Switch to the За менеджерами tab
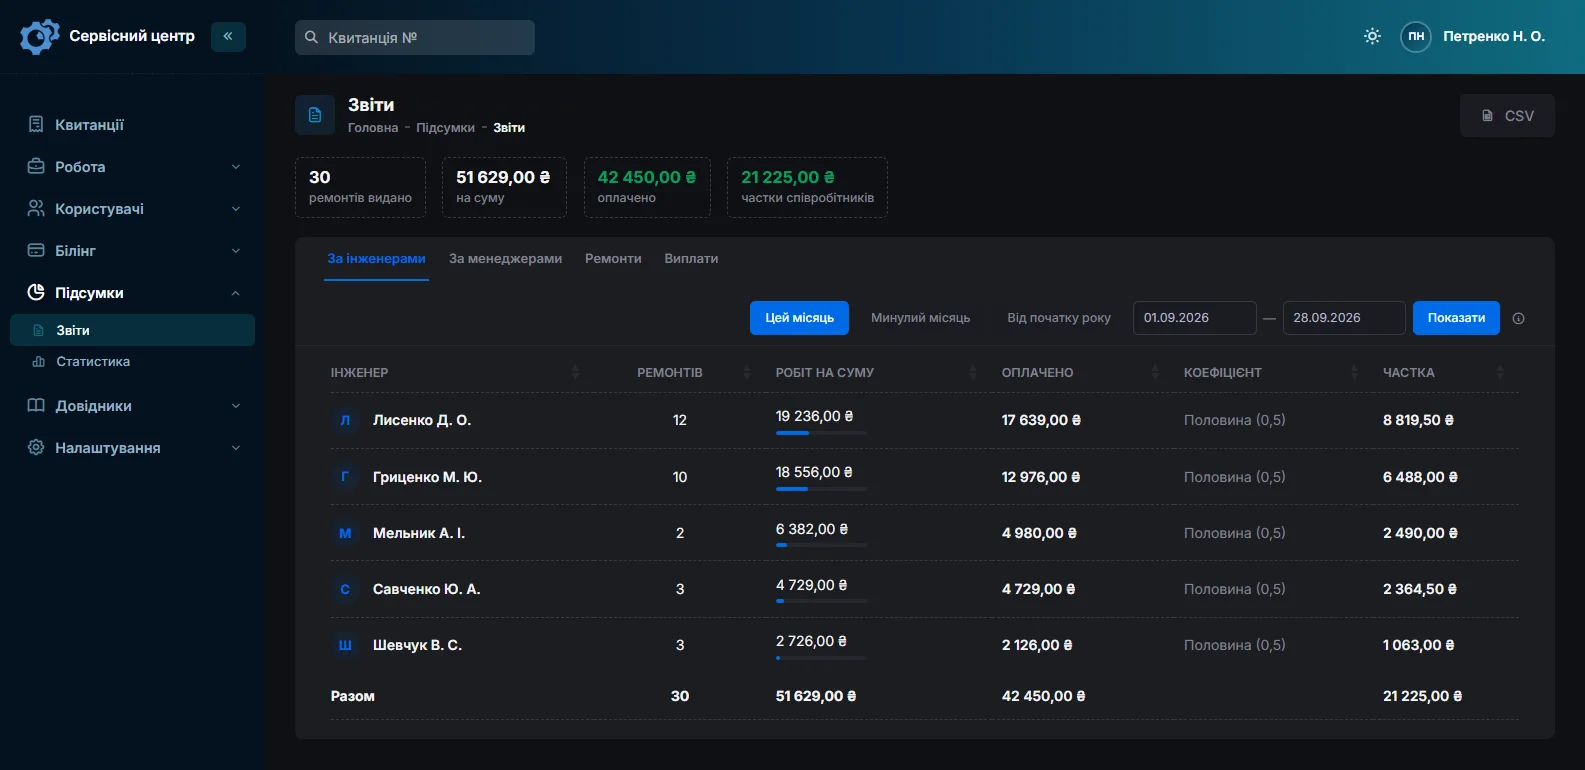 (505, 259)
